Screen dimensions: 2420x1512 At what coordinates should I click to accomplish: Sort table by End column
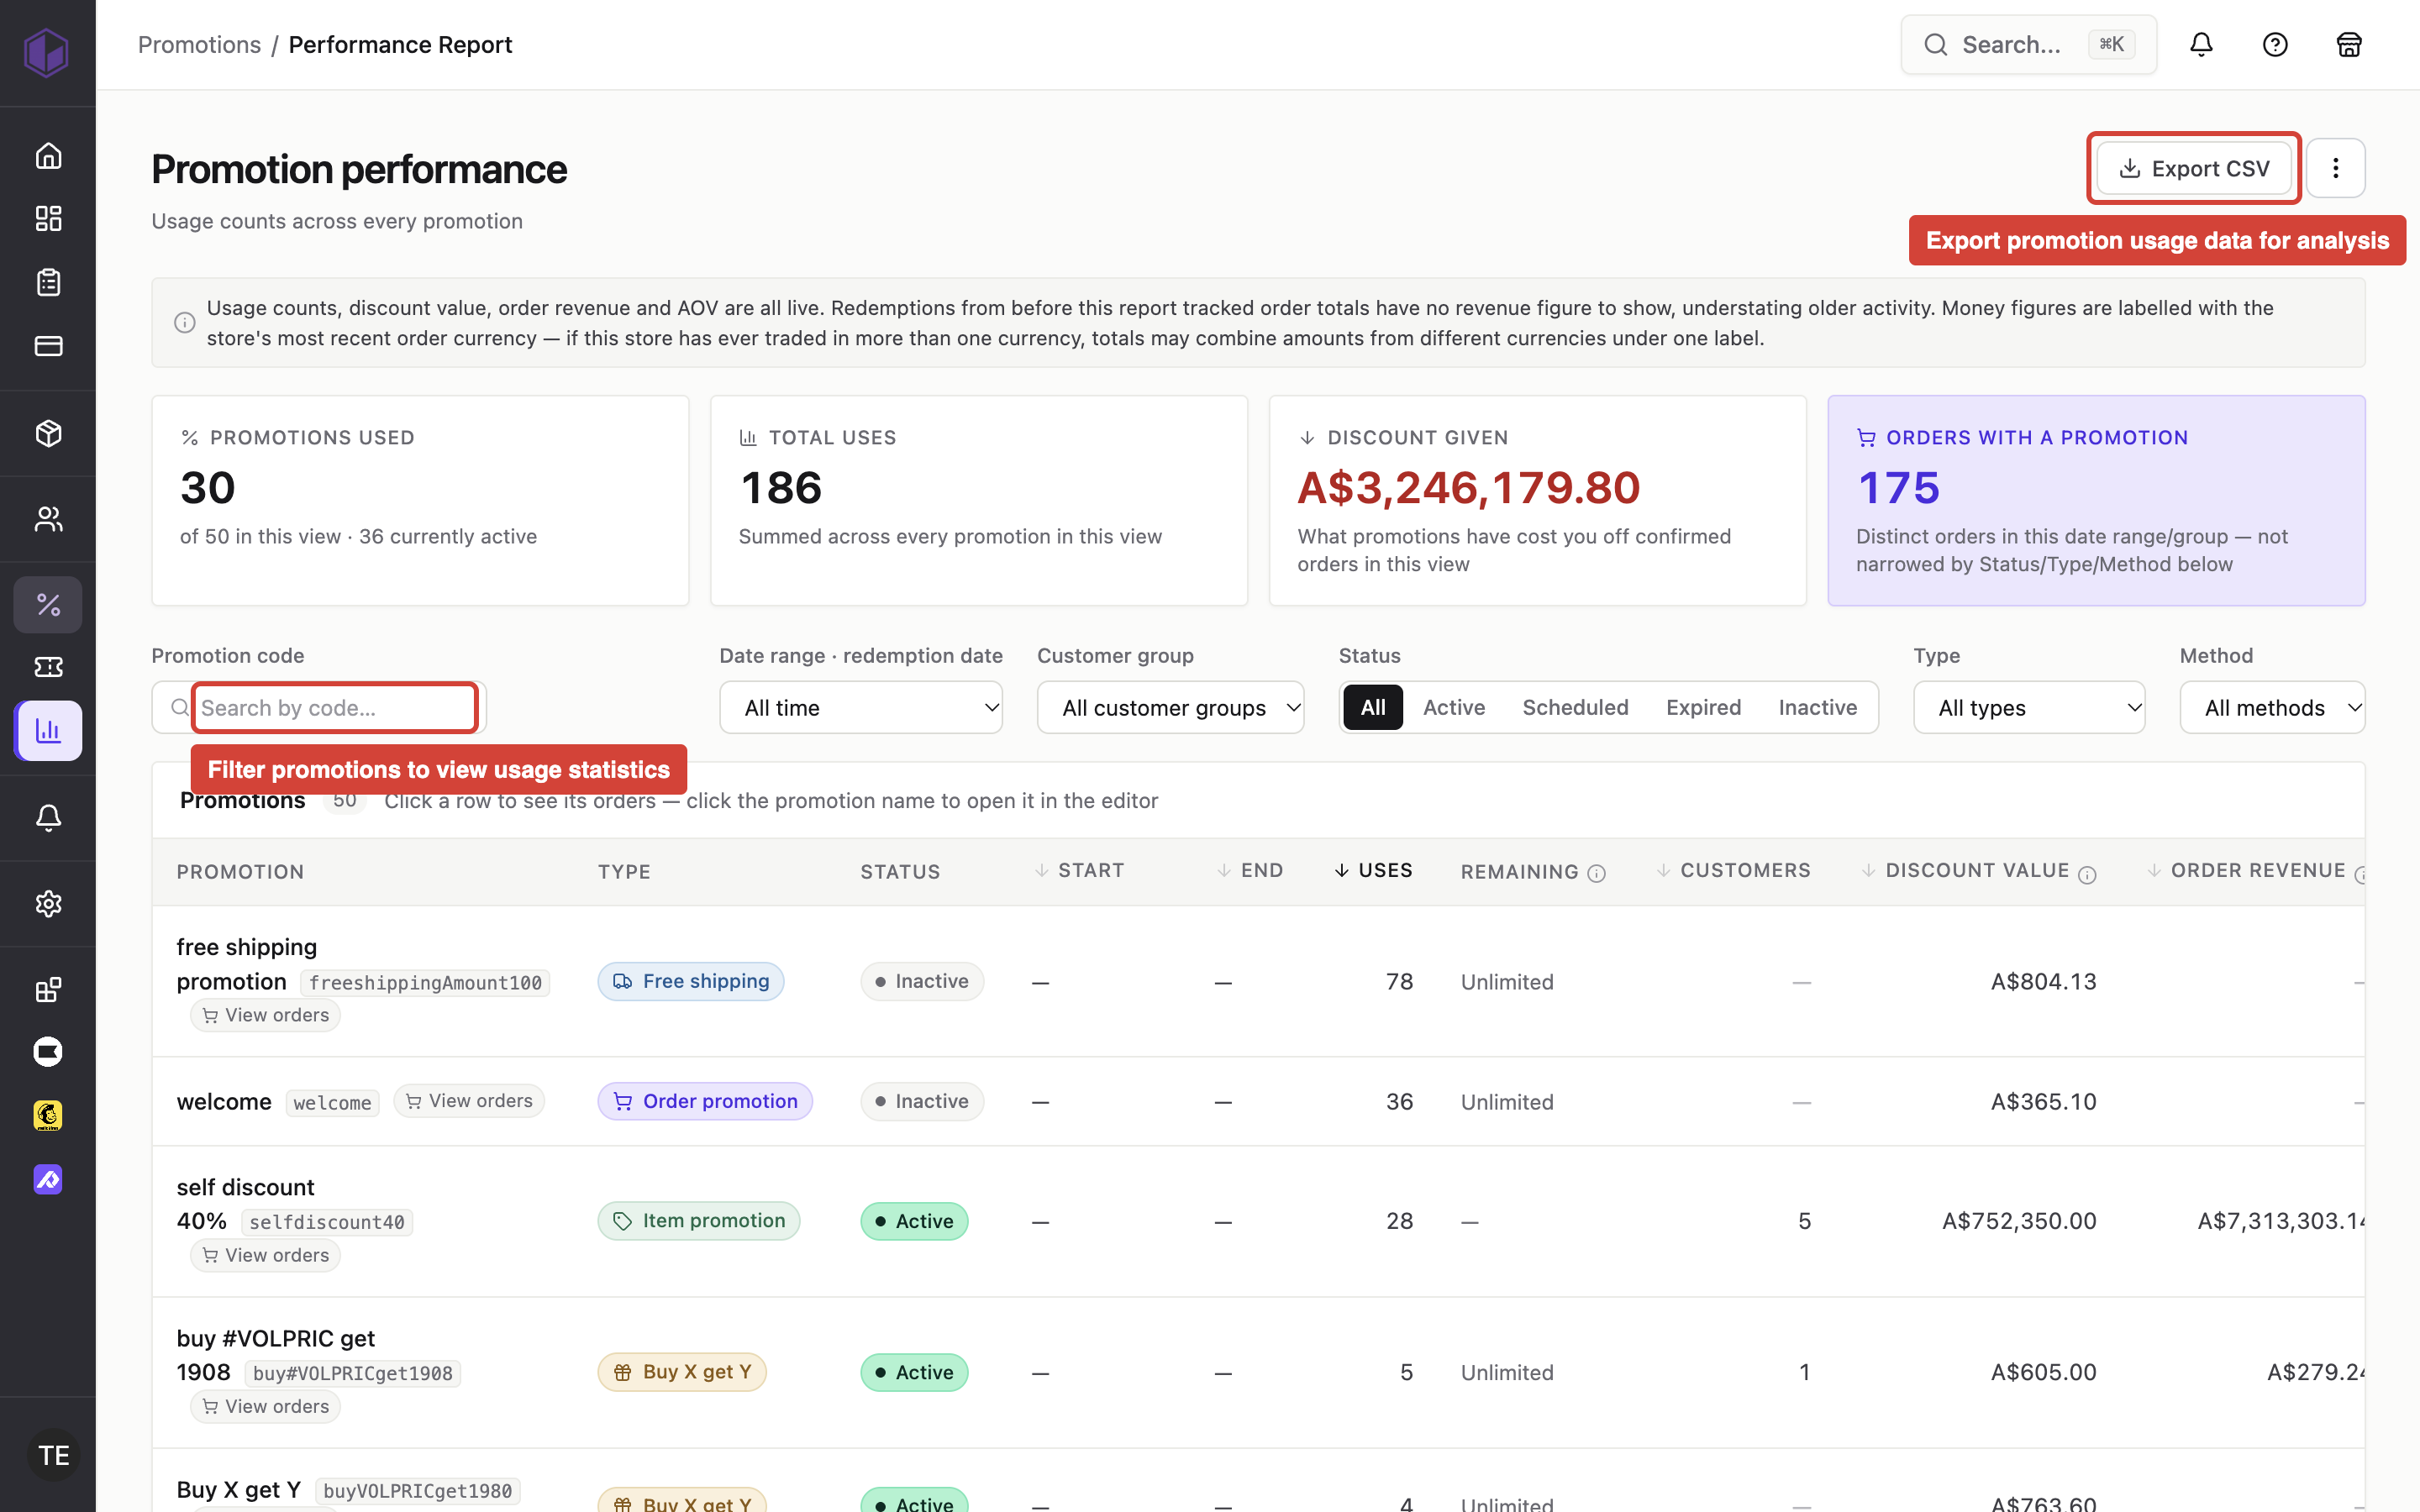click(1250, 871)
